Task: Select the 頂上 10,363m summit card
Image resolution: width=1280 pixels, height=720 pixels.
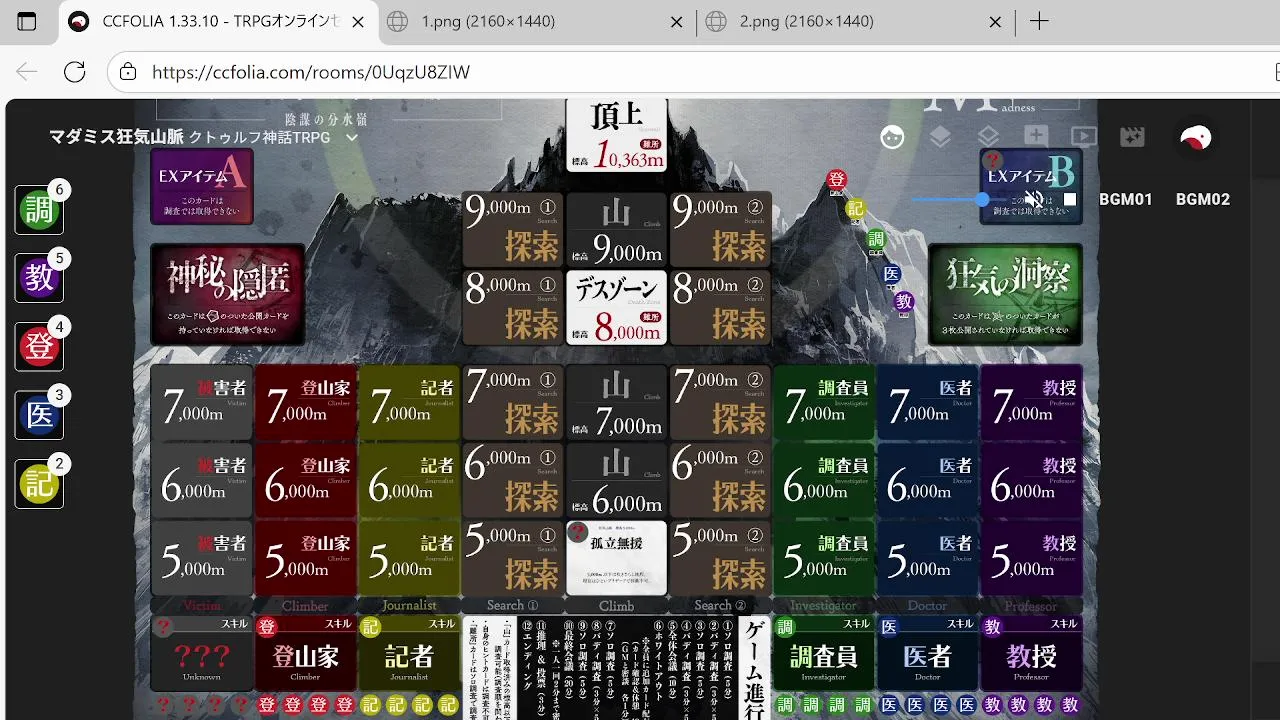Action: click(616, 135)
